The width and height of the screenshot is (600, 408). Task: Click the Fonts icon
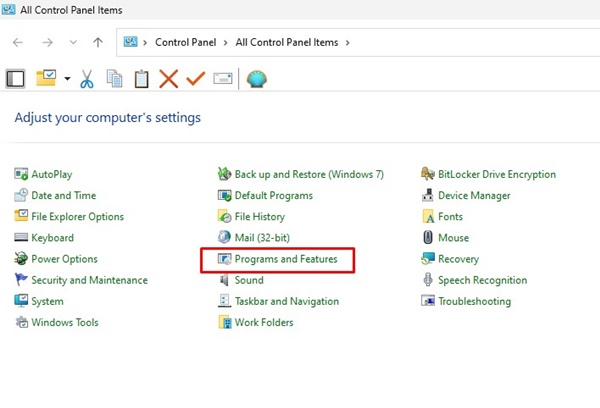[x=428, y=216]
